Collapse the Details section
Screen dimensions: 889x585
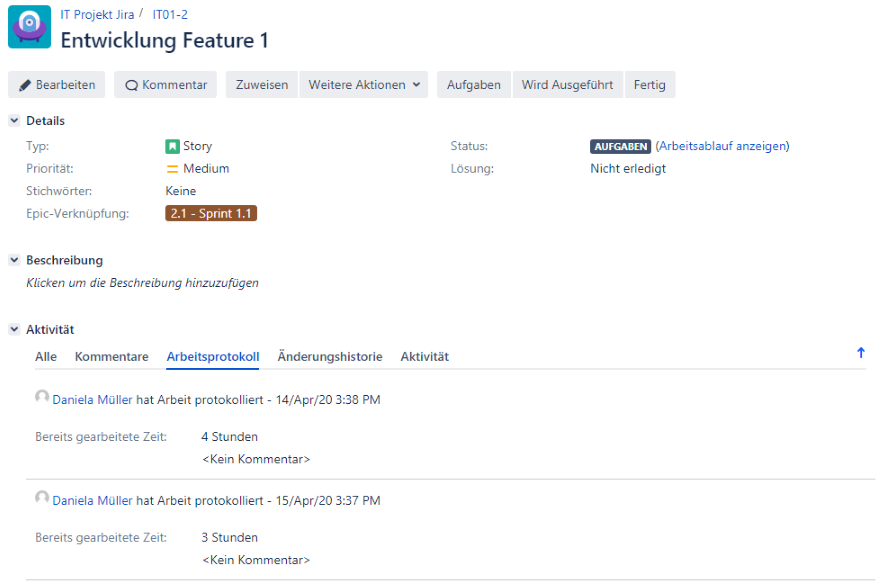click(14, 121)
